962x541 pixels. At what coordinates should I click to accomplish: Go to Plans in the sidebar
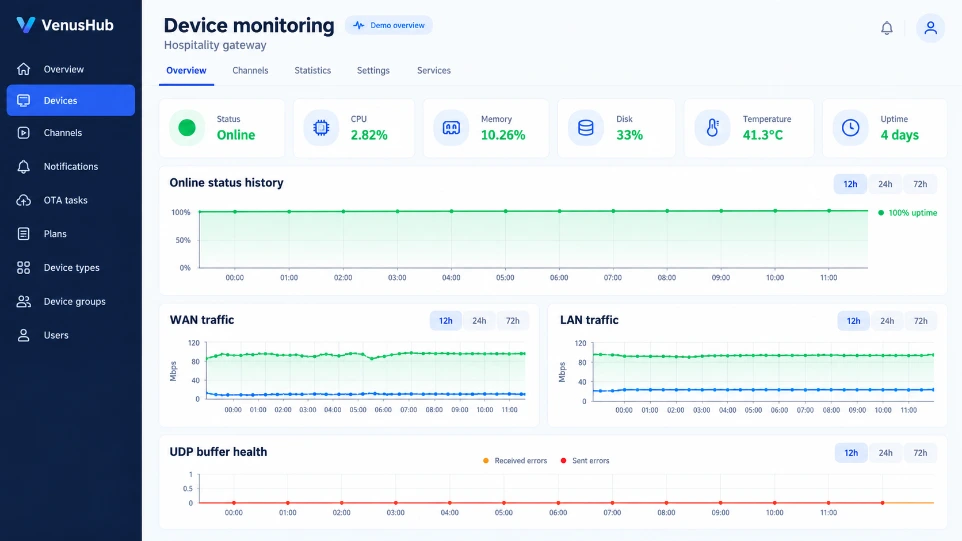(x=71, y=234)
